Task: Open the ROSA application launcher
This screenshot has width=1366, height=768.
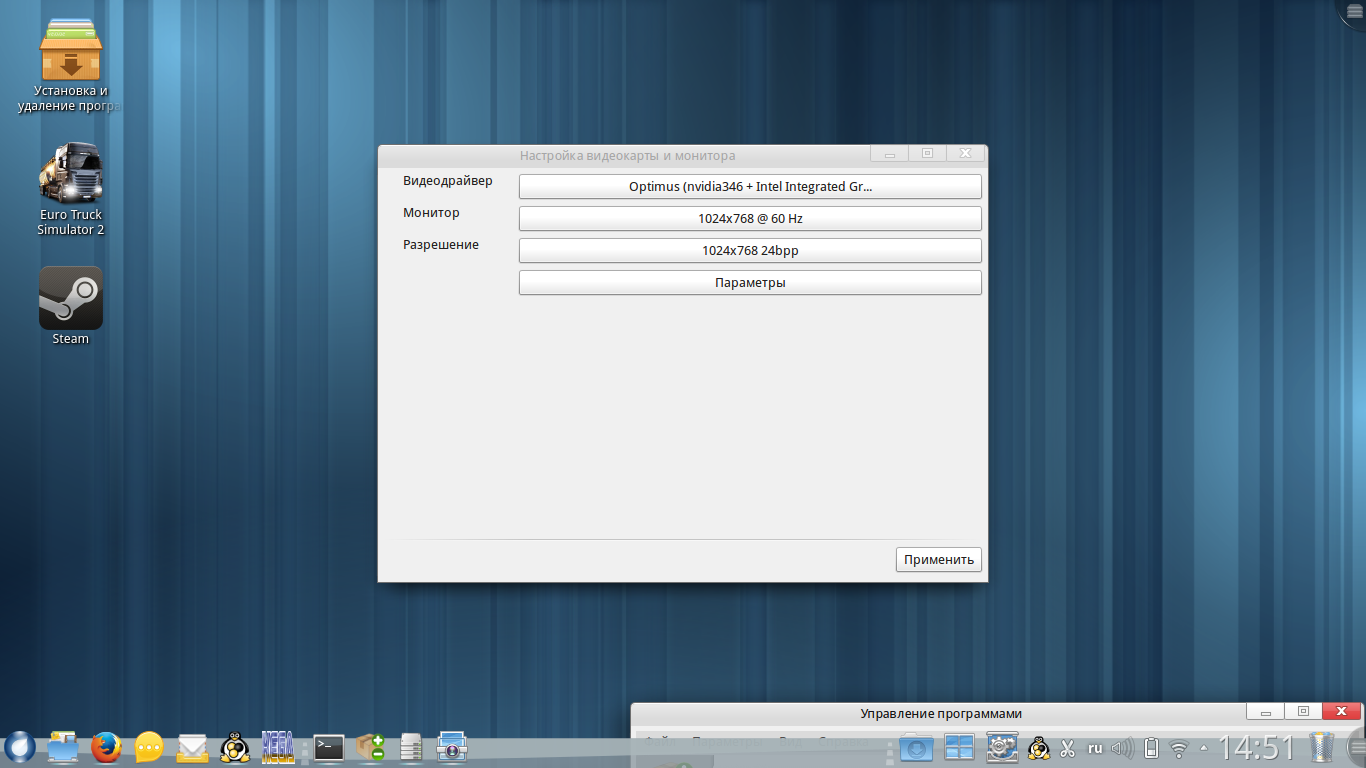Action: pyautogui.click(x=20, y=746)
